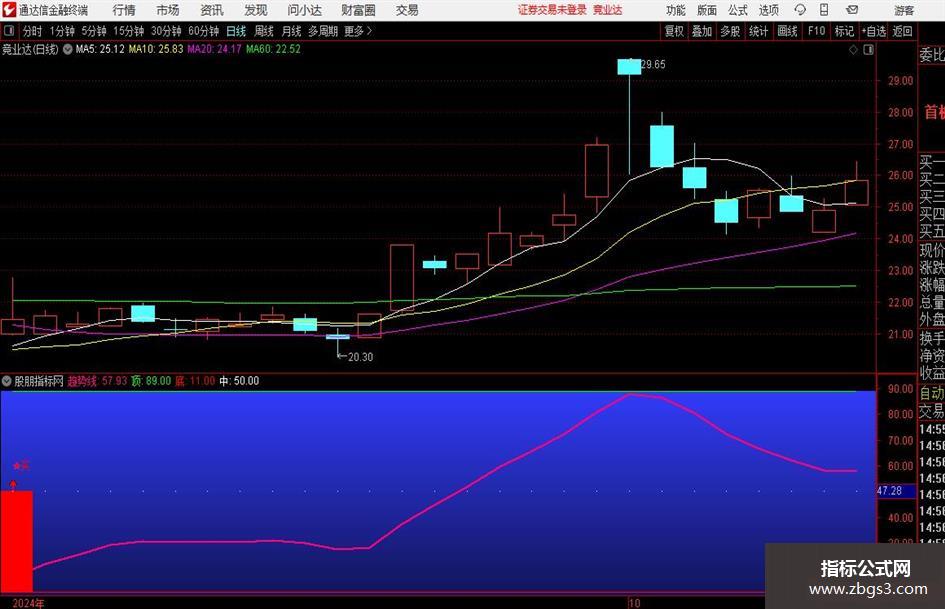Viewport: 945px width, 609px height.
Task: Switch to 30分钟 period tab
Action: pos(166,31)
